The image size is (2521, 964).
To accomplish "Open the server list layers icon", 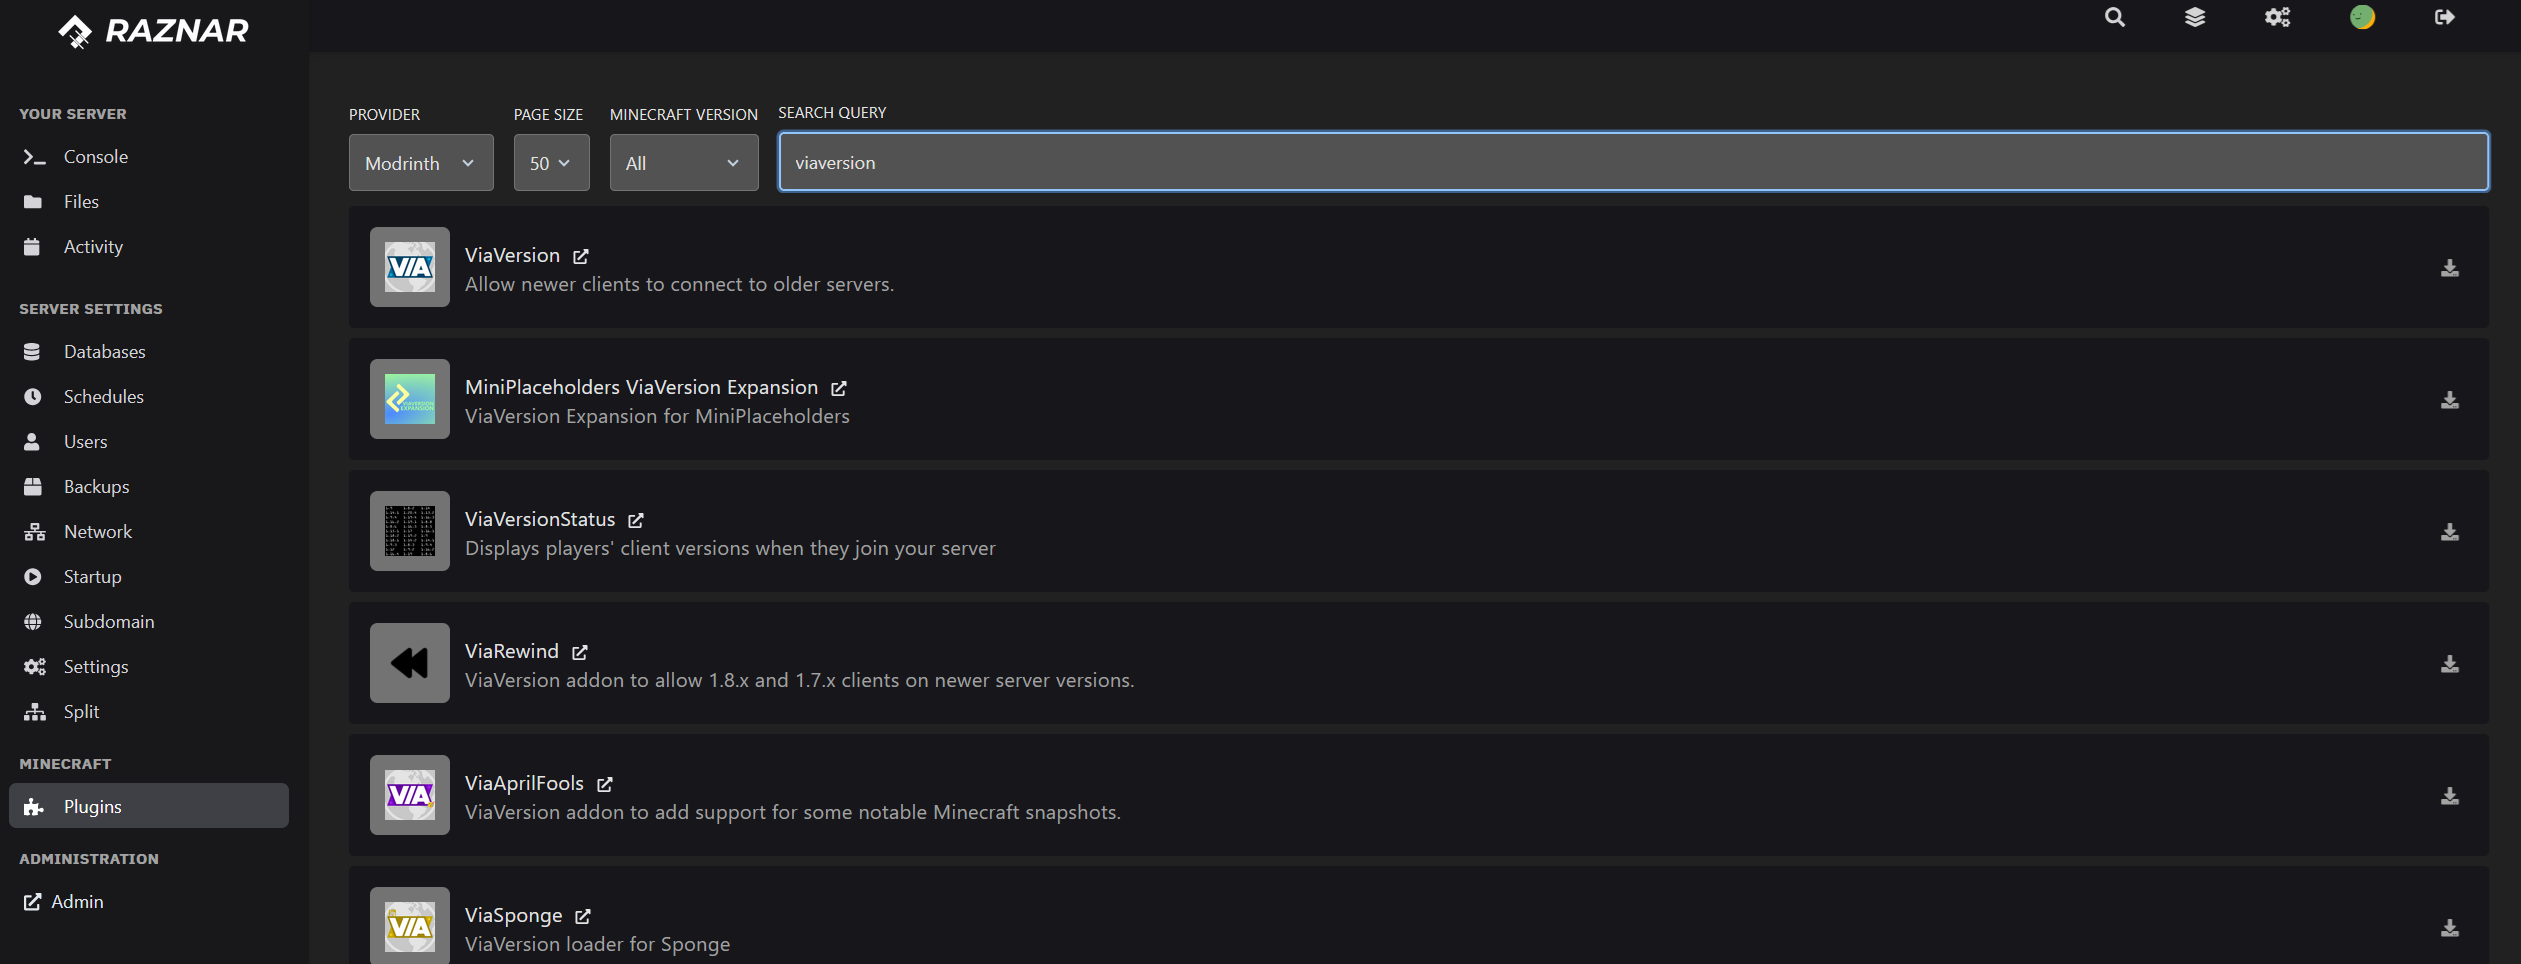I will [2195, 17].
